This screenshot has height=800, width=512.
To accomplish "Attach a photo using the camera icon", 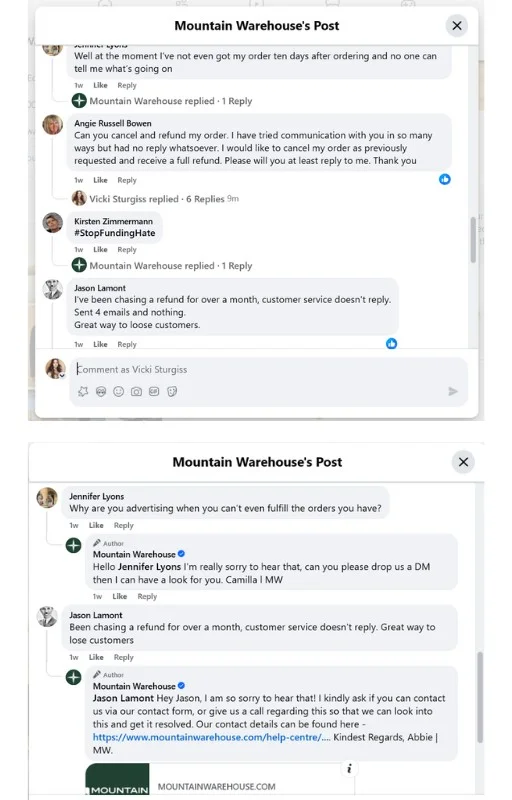I will click(x=136, y=391).
